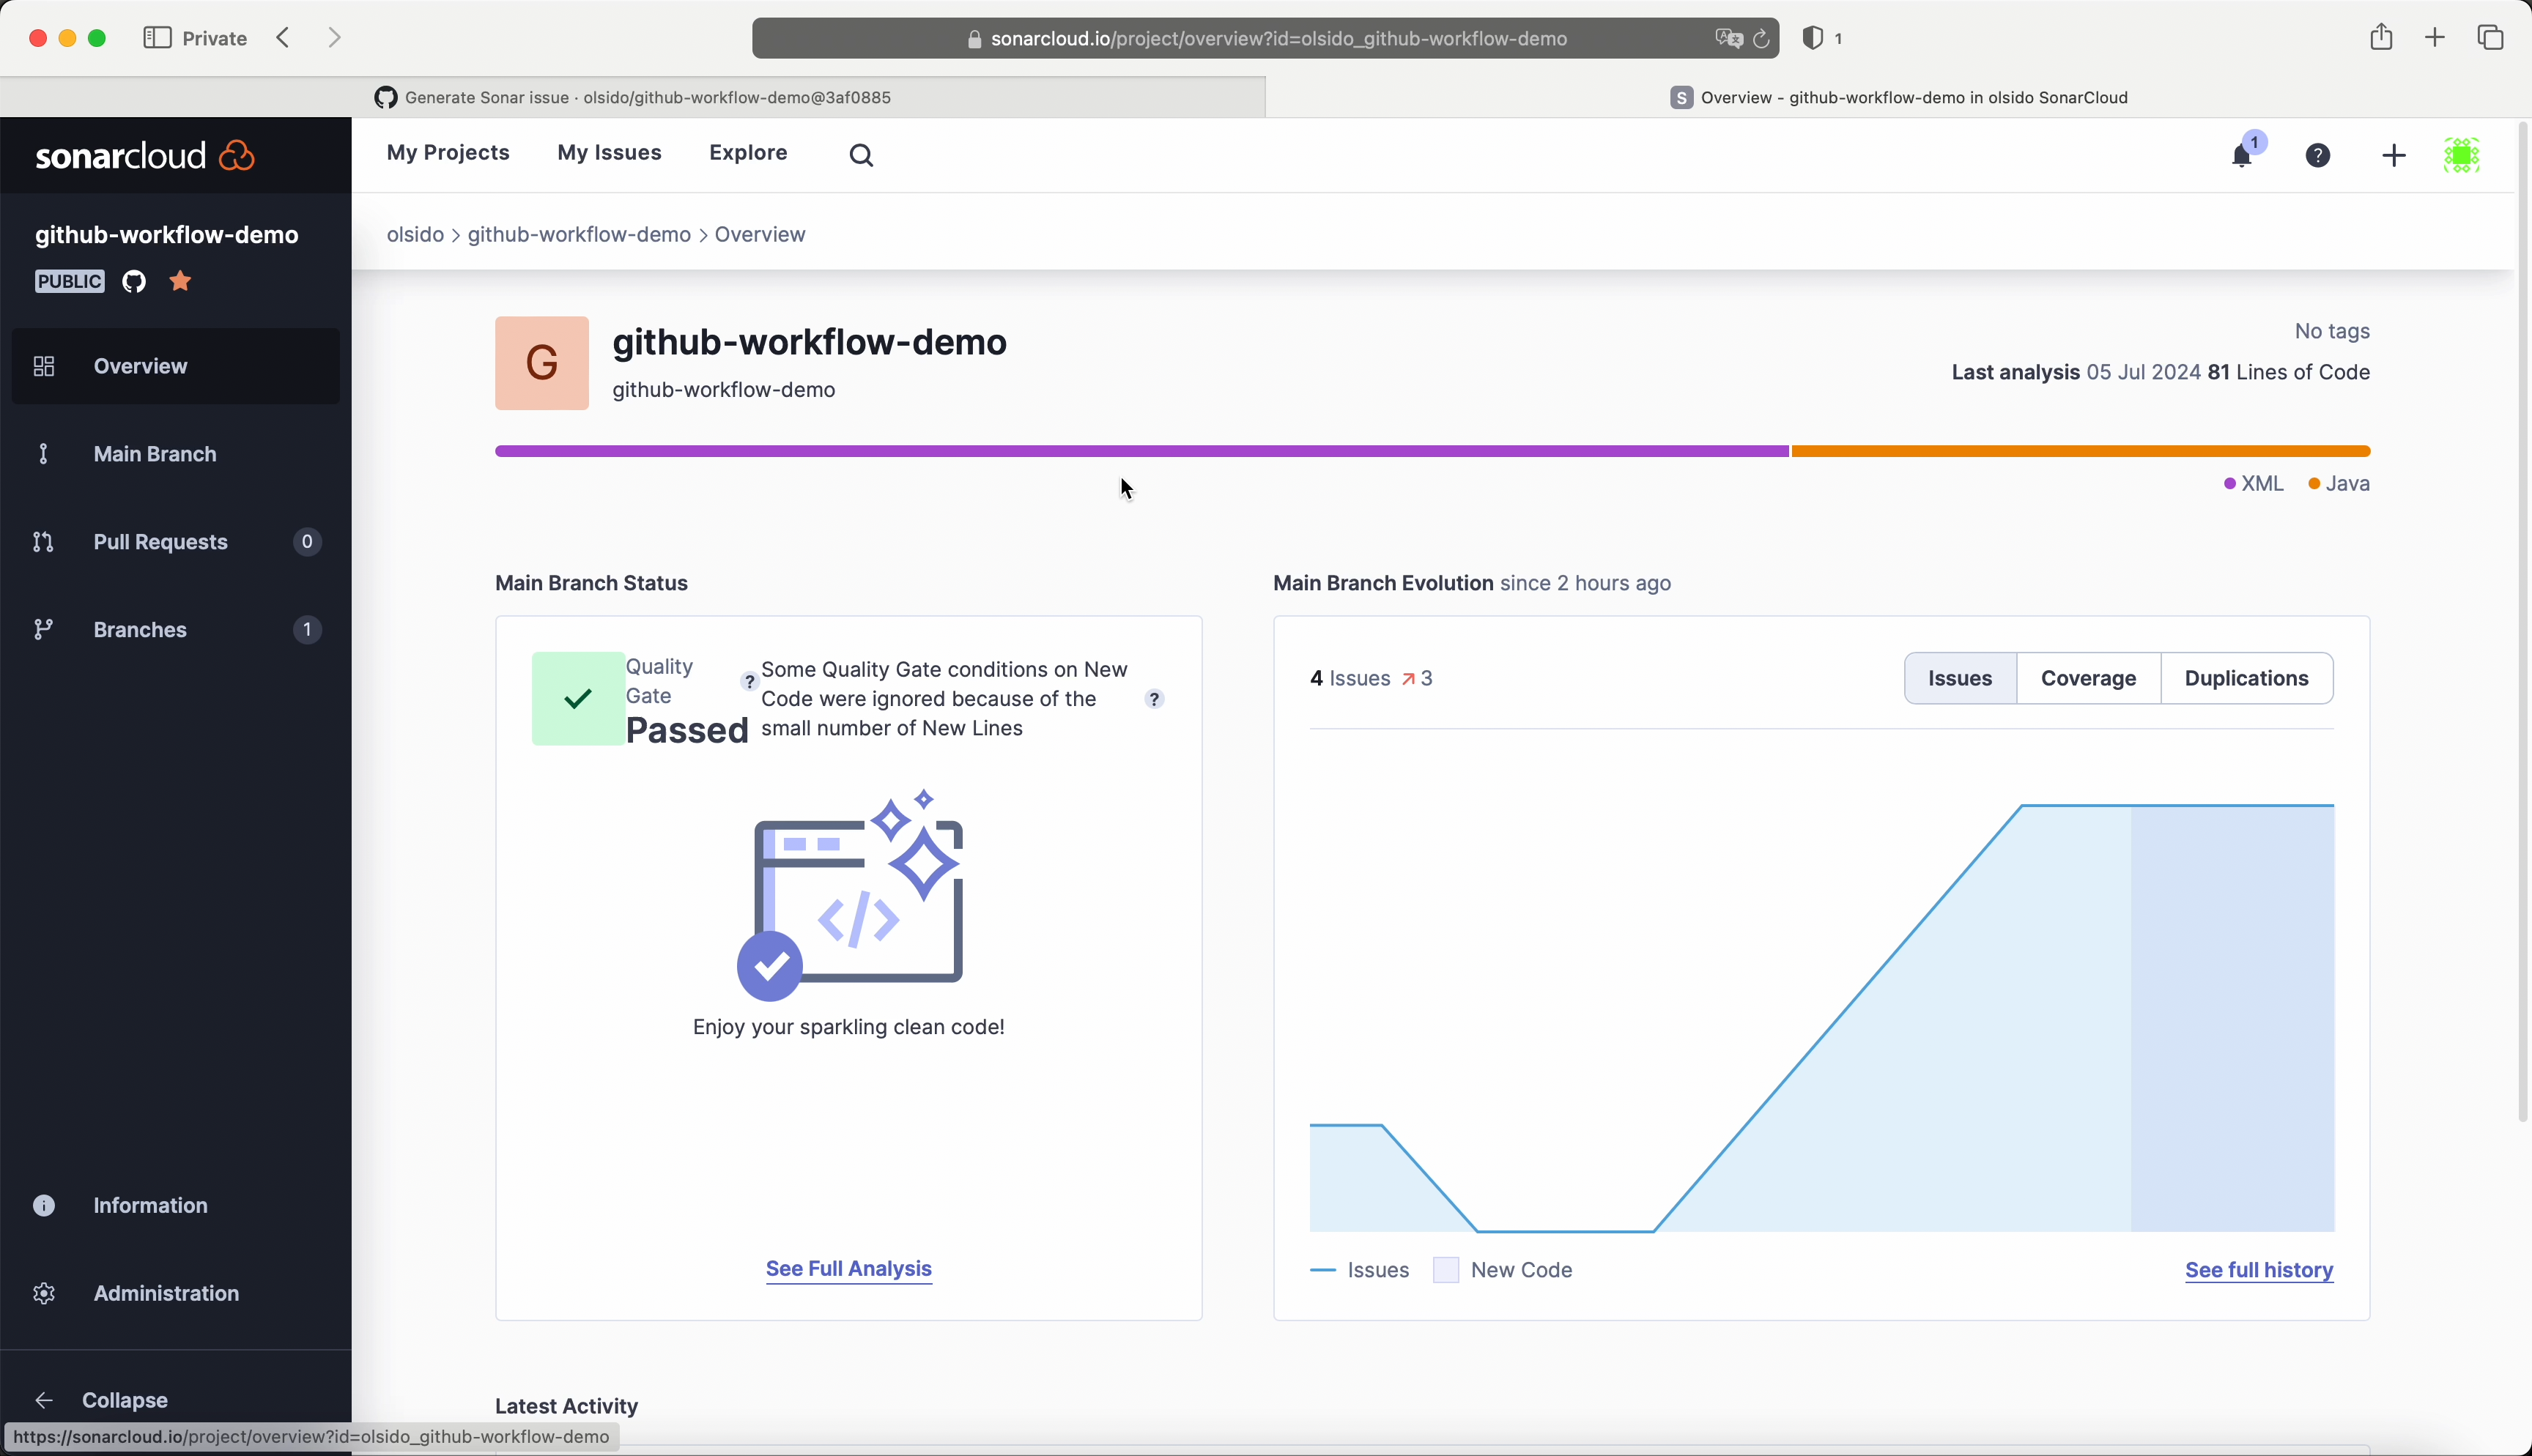Click the search magnifier icon
The width and height of the screenshot is (2532, 1456).
click(861, 155)
